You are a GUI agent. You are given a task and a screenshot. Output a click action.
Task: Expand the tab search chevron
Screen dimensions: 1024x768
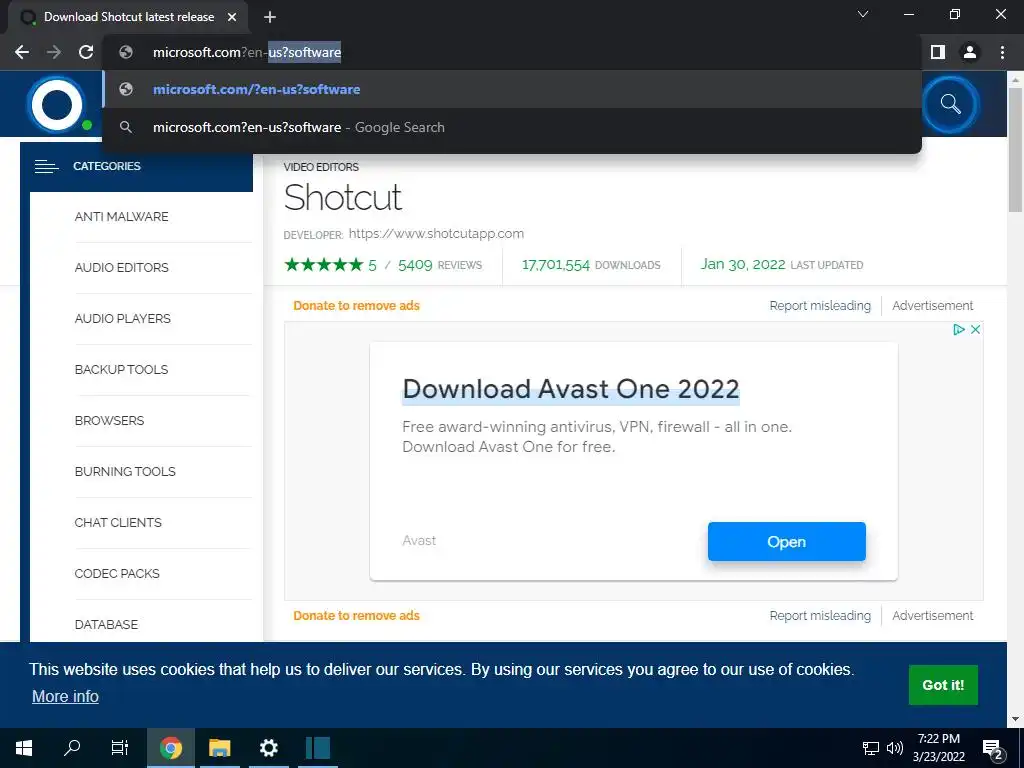tap(863, 14)
